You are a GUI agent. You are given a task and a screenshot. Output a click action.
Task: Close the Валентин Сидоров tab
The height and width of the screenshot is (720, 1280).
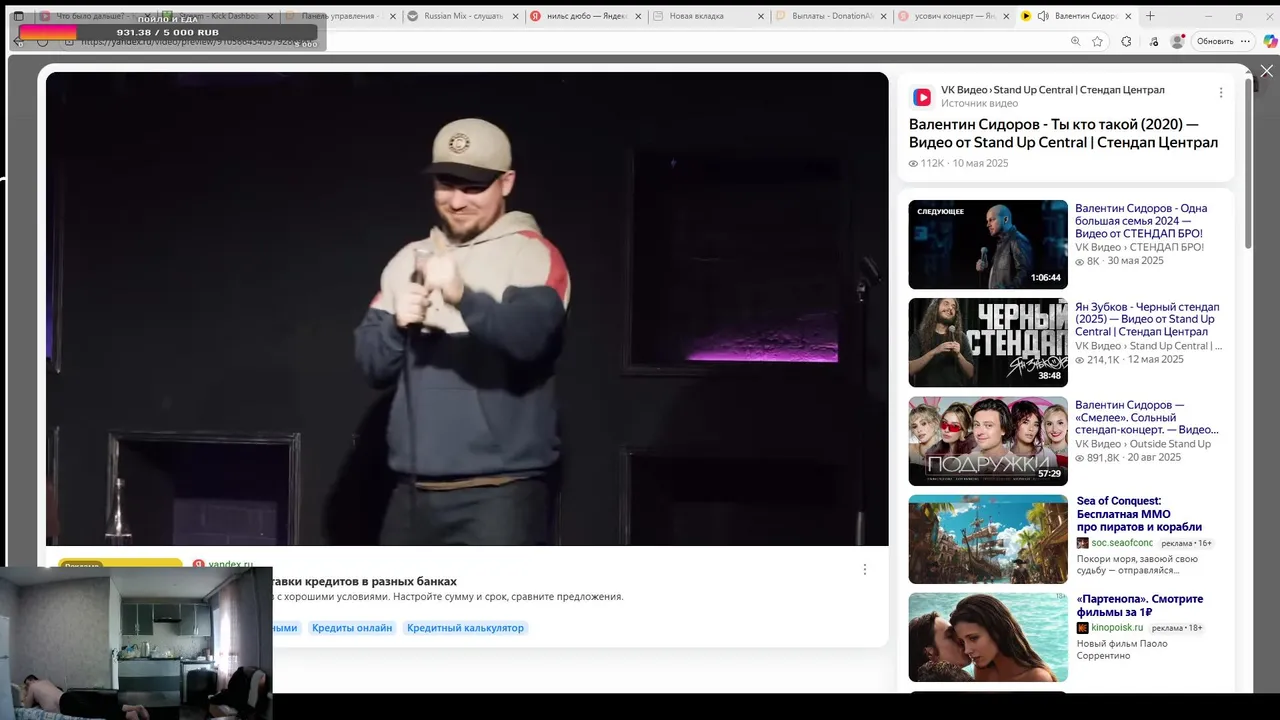click(1129, 16)
